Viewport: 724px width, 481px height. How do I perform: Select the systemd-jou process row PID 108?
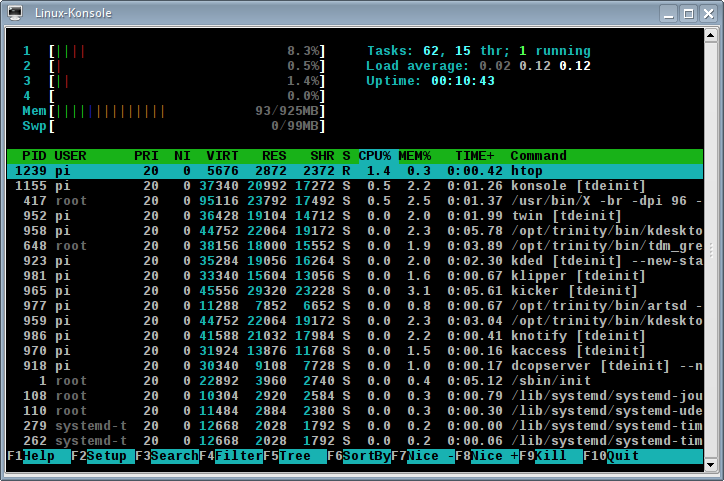tap(355, 396)
